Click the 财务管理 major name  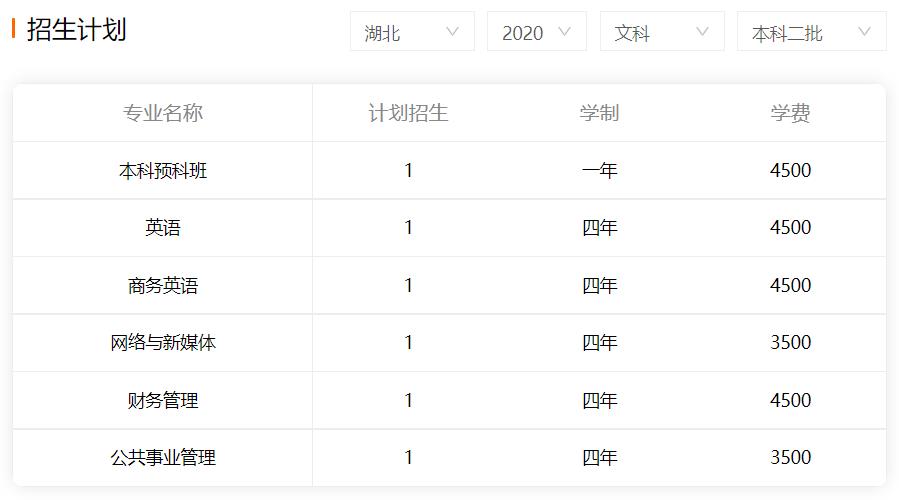pos(163,400)
